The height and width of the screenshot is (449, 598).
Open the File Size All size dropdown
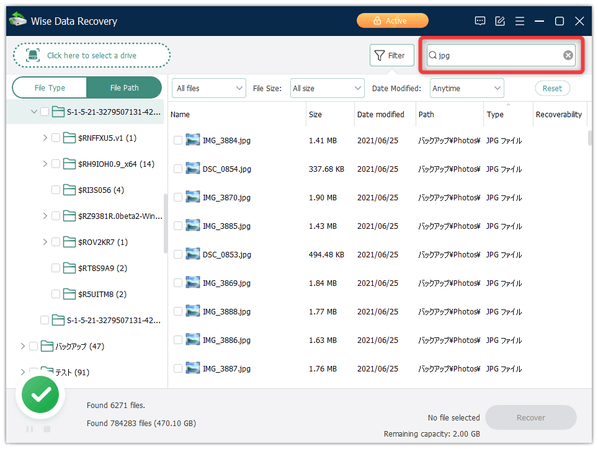[x=327, y=88]
